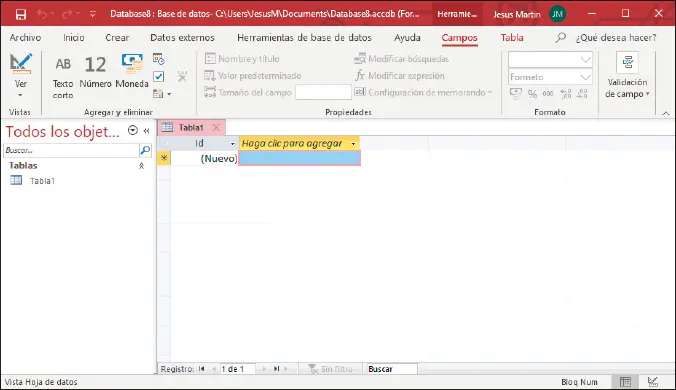Apply thousands separator format icon

[x=548, y=94]
